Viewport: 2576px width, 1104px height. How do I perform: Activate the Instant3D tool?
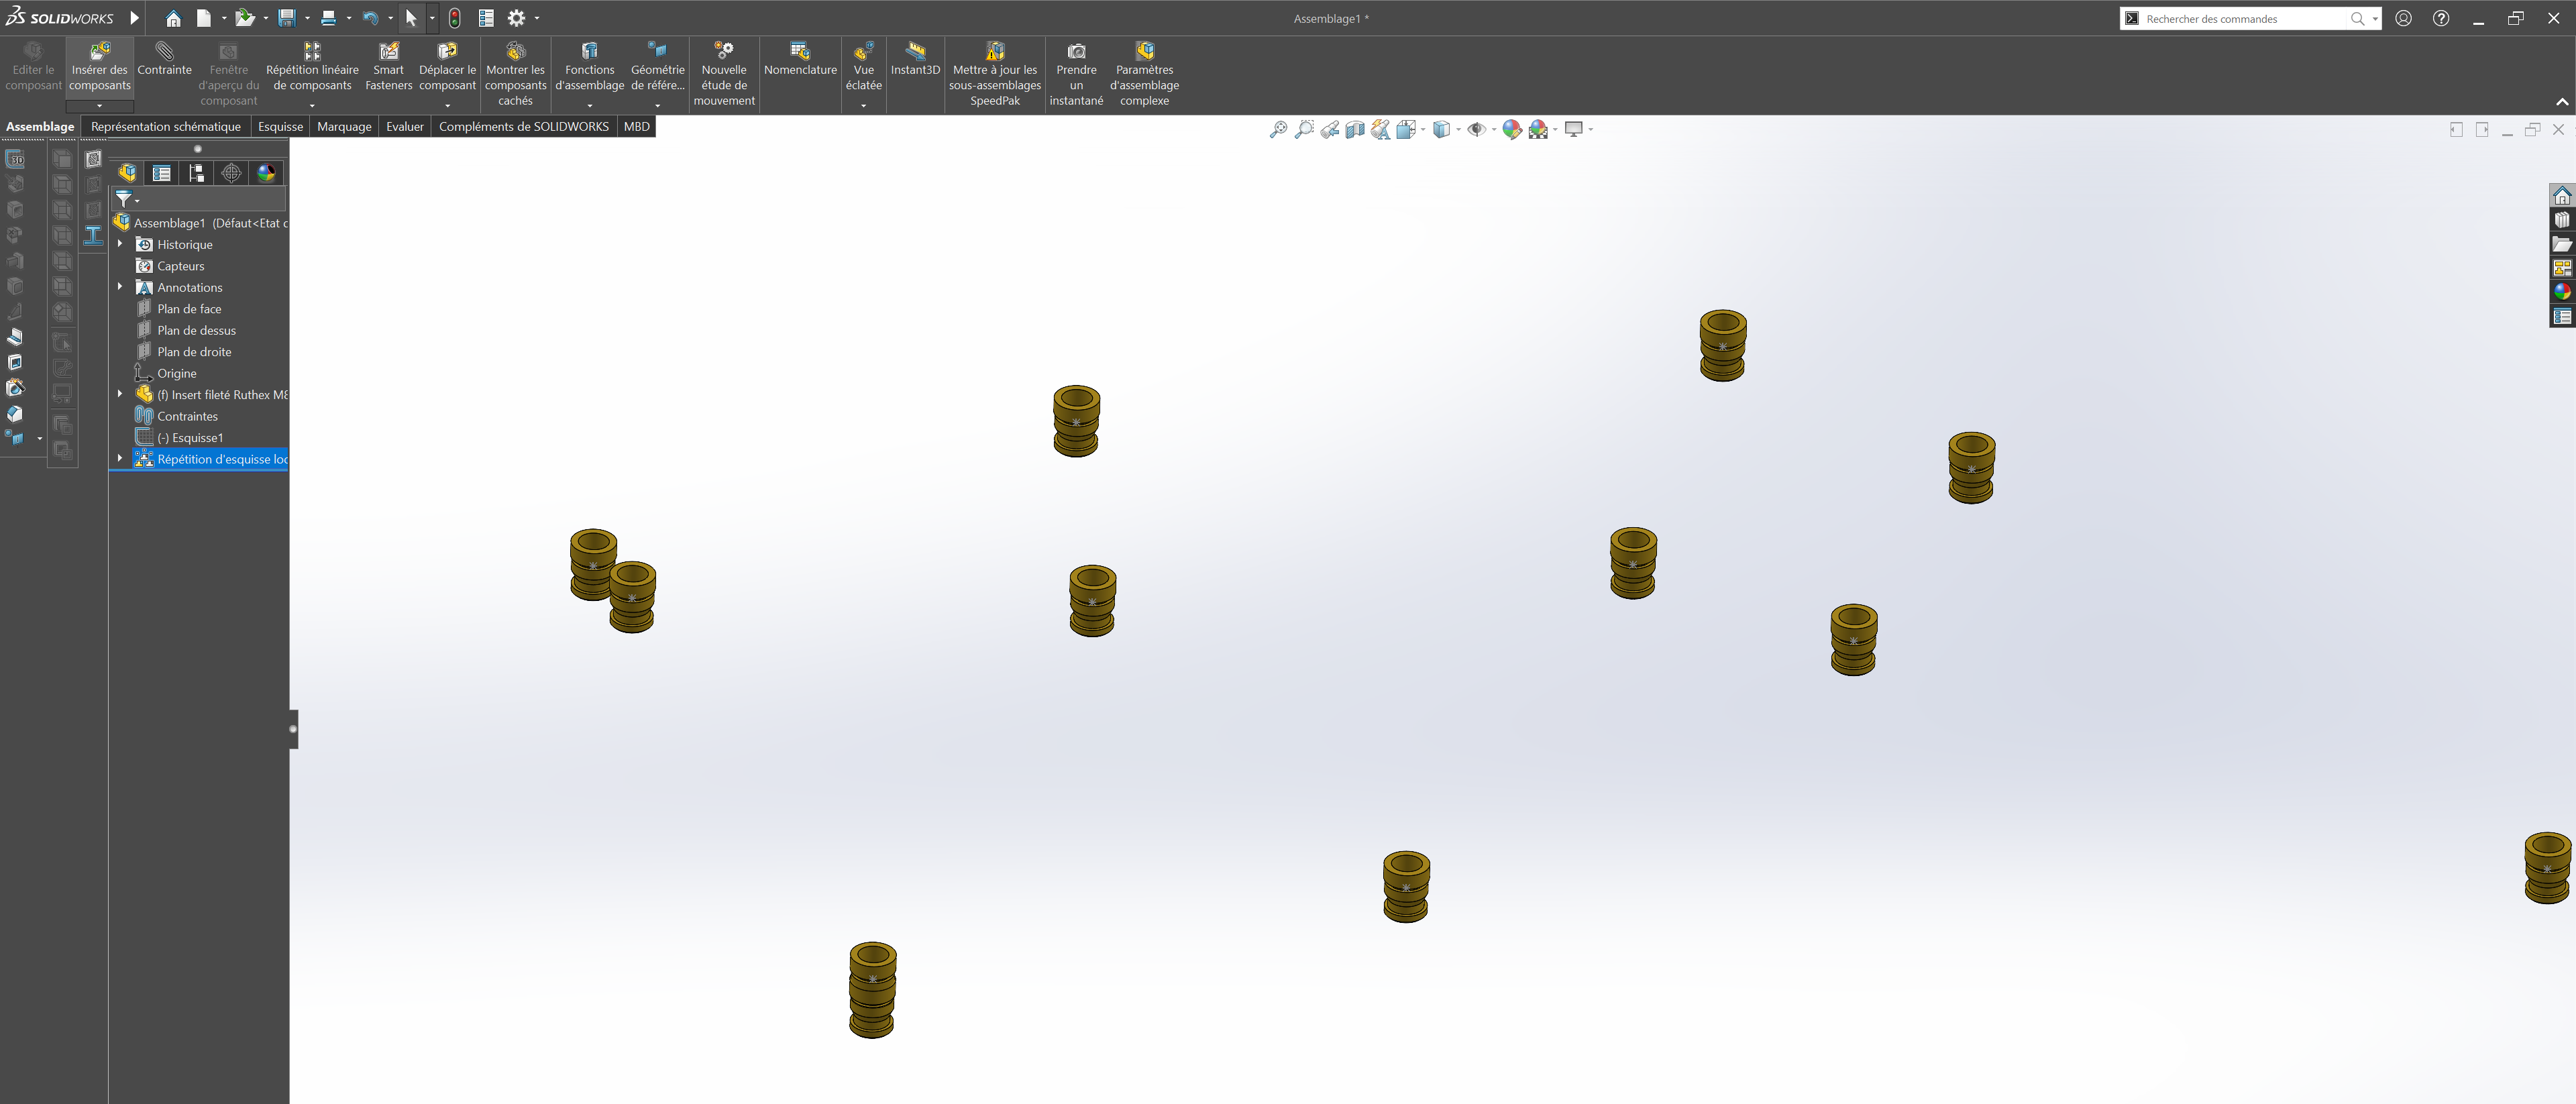[915, 60]
